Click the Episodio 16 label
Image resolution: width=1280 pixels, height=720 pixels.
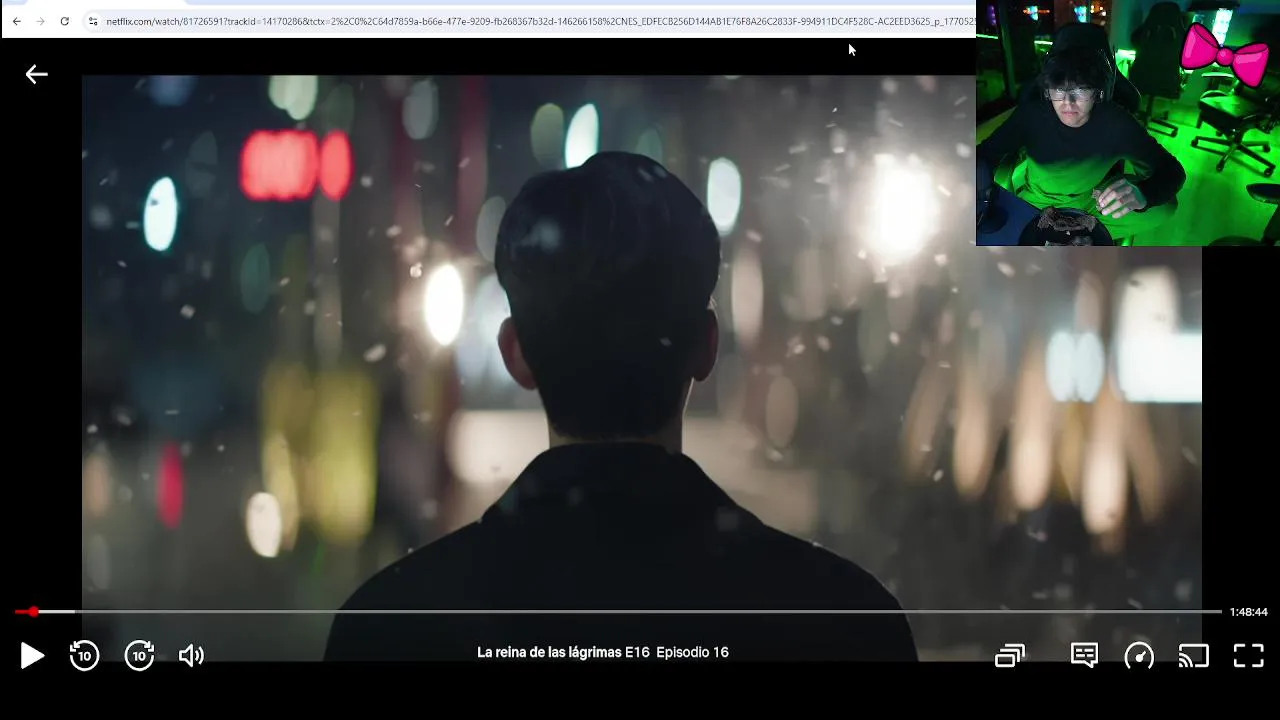692,652
